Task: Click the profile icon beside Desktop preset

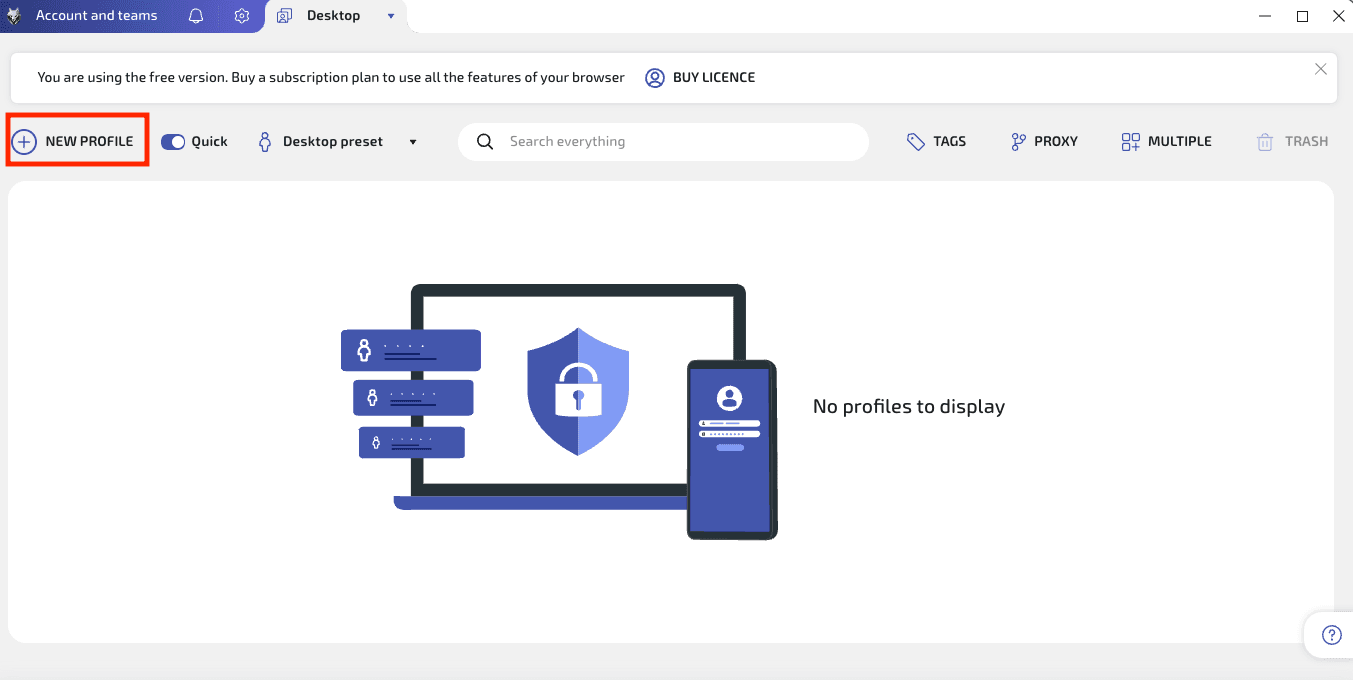Action: 264,141
